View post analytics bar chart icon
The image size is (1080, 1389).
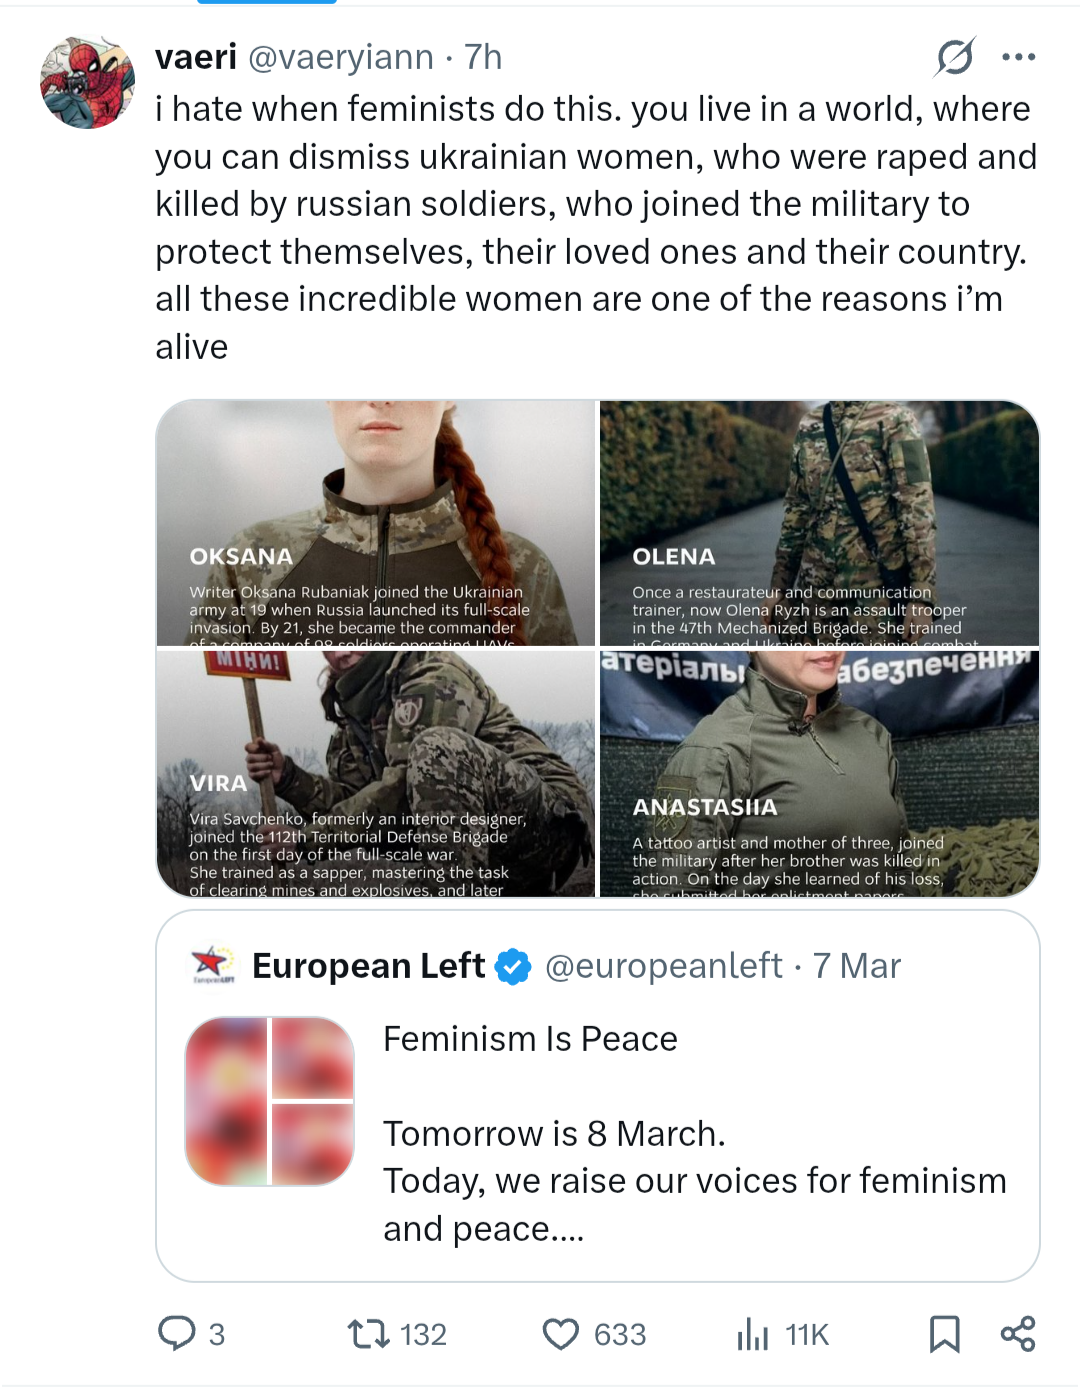[753, 1333]
